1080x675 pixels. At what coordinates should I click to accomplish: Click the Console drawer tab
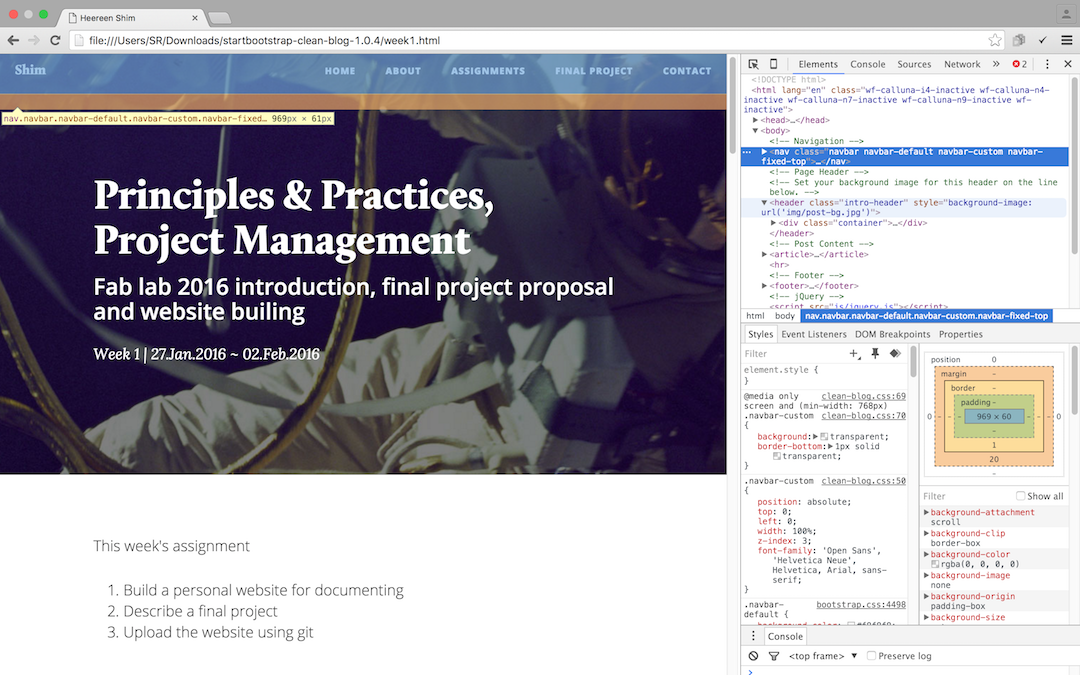[785, 636]
